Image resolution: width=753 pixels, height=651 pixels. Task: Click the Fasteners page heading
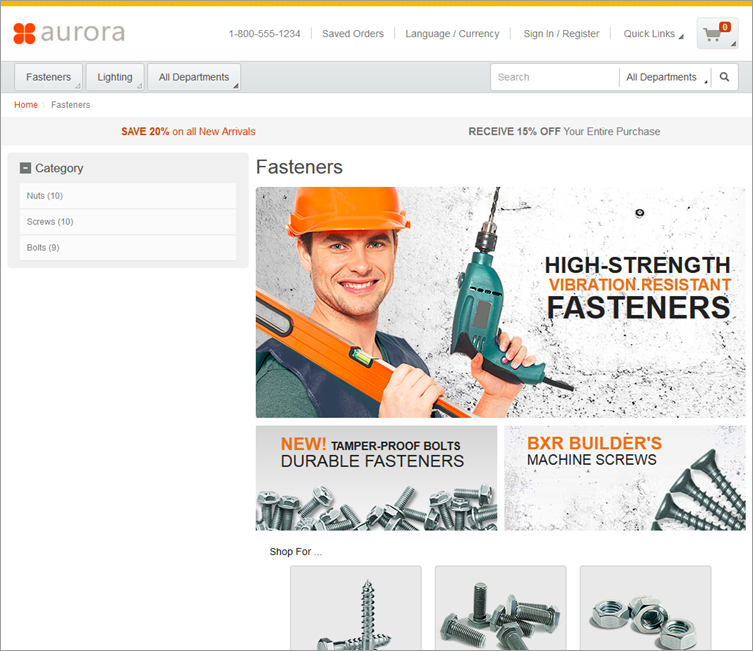pyautogui.click(x=299, y=167)
